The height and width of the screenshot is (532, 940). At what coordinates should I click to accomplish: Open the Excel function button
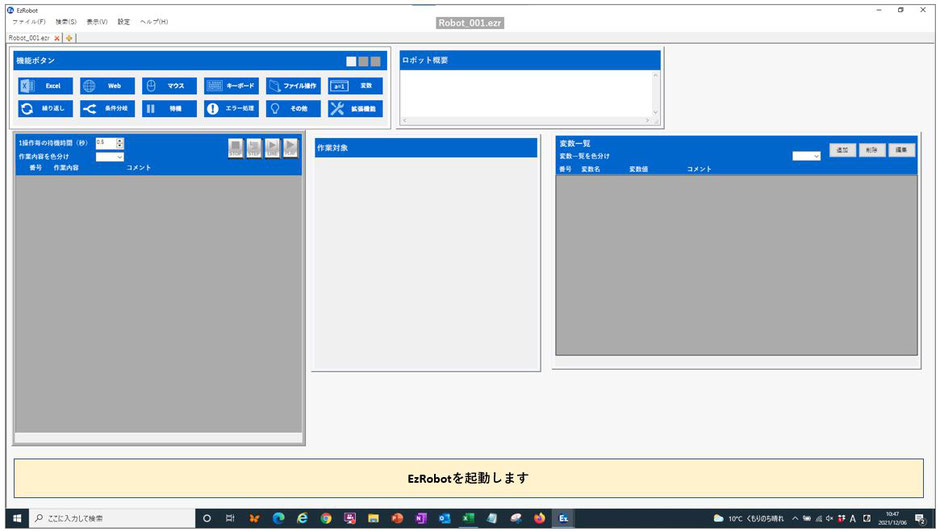[x=46, y=86]
